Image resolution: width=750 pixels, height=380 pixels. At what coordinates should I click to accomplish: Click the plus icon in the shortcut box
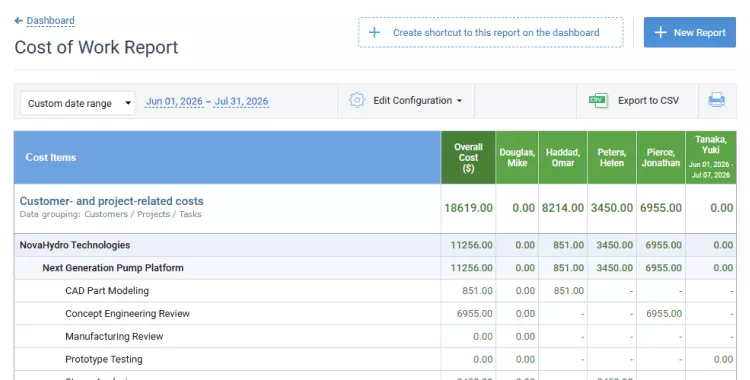point(375,33)
